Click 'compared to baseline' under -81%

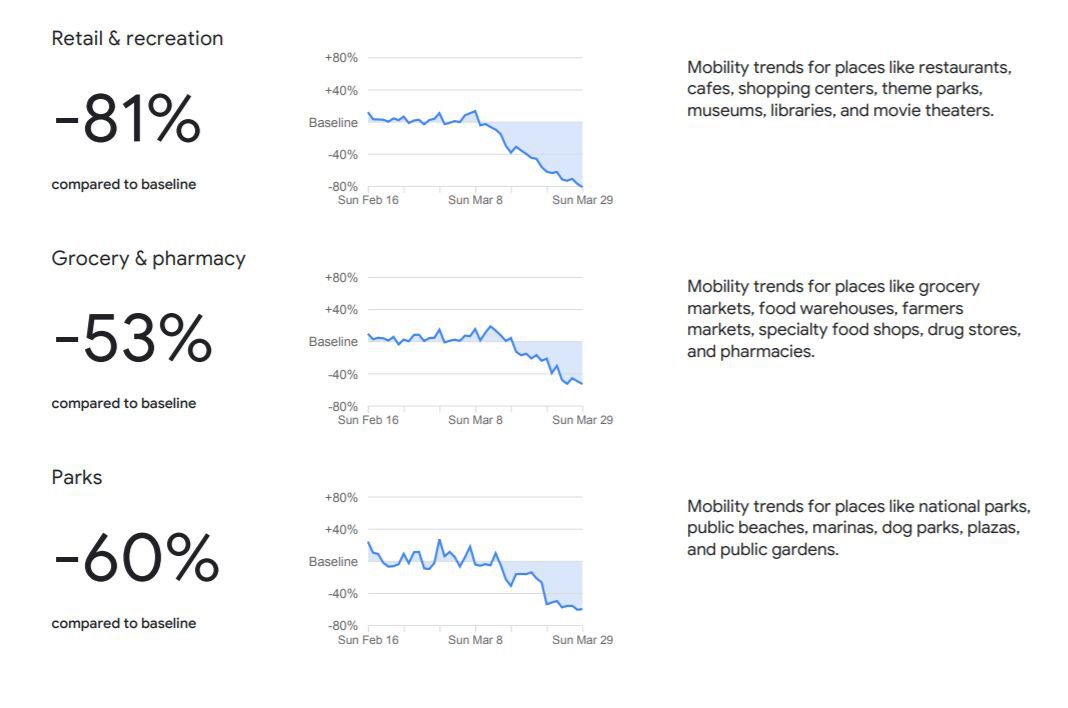coord(124,184)
